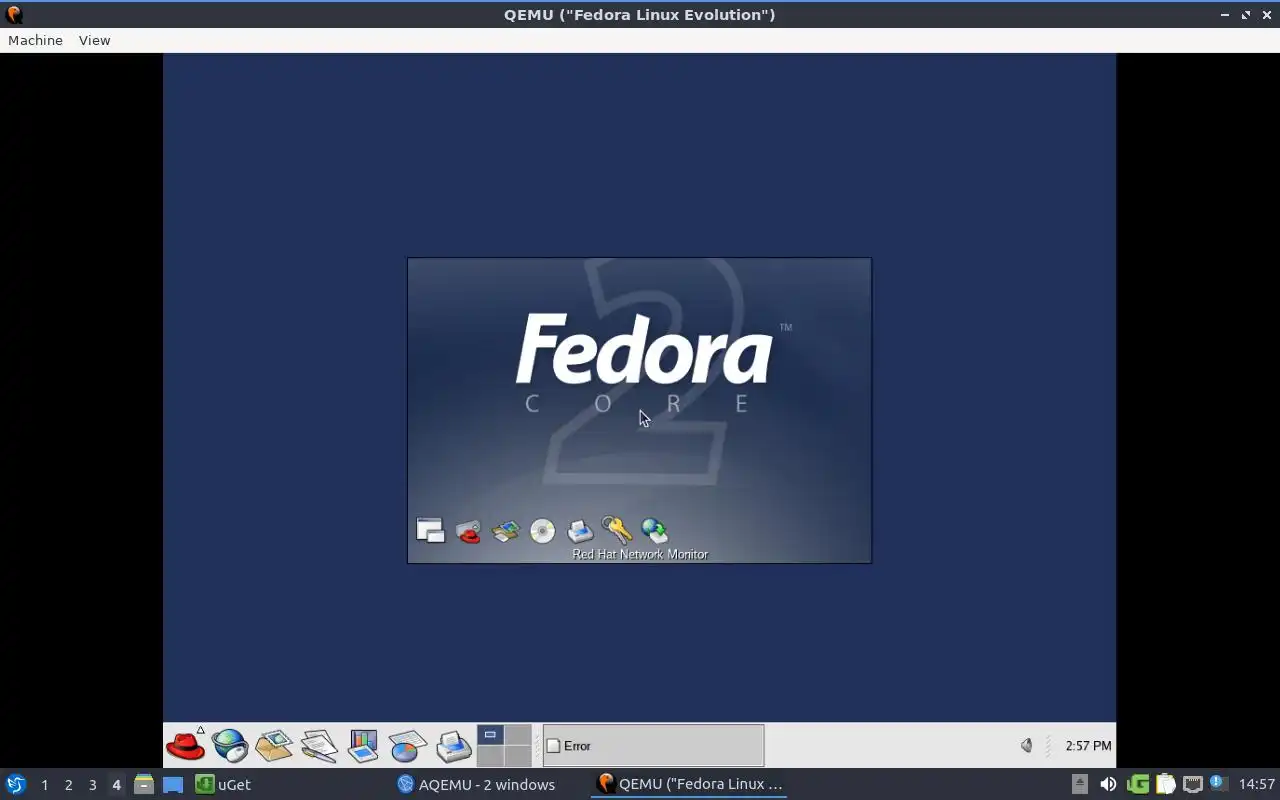Viewport: 1280px width, 800px height.
Task: Click the QEMU window title bar icon
Action: [x=14, y=14]
